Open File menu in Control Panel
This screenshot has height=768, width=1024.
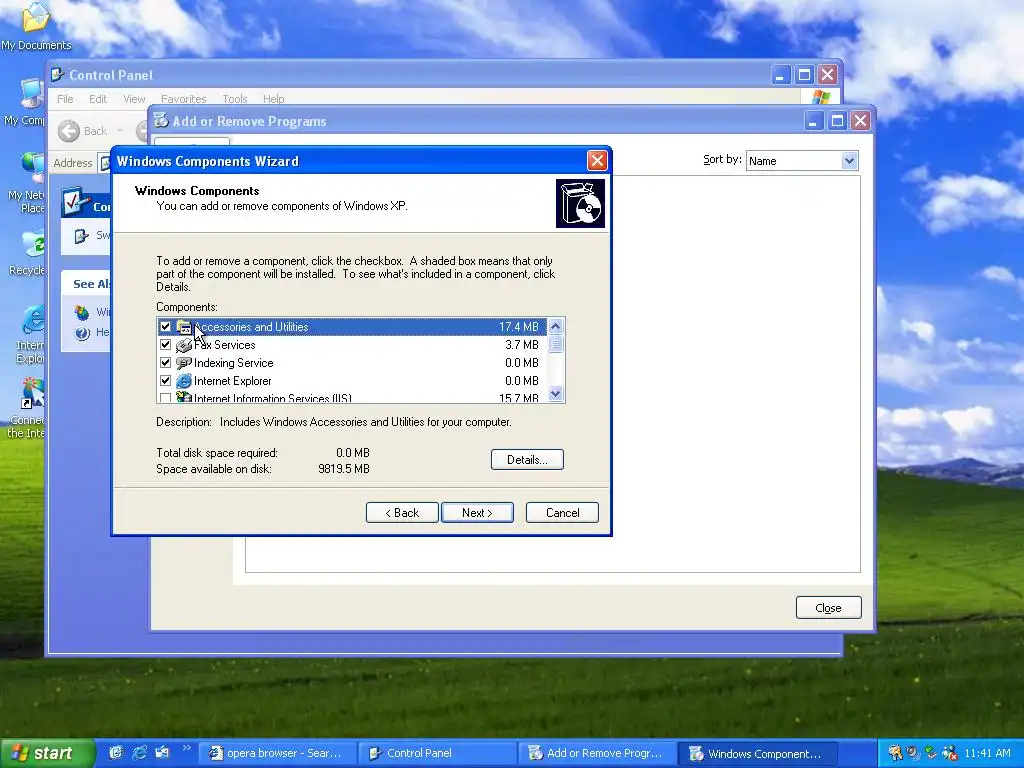65,99
